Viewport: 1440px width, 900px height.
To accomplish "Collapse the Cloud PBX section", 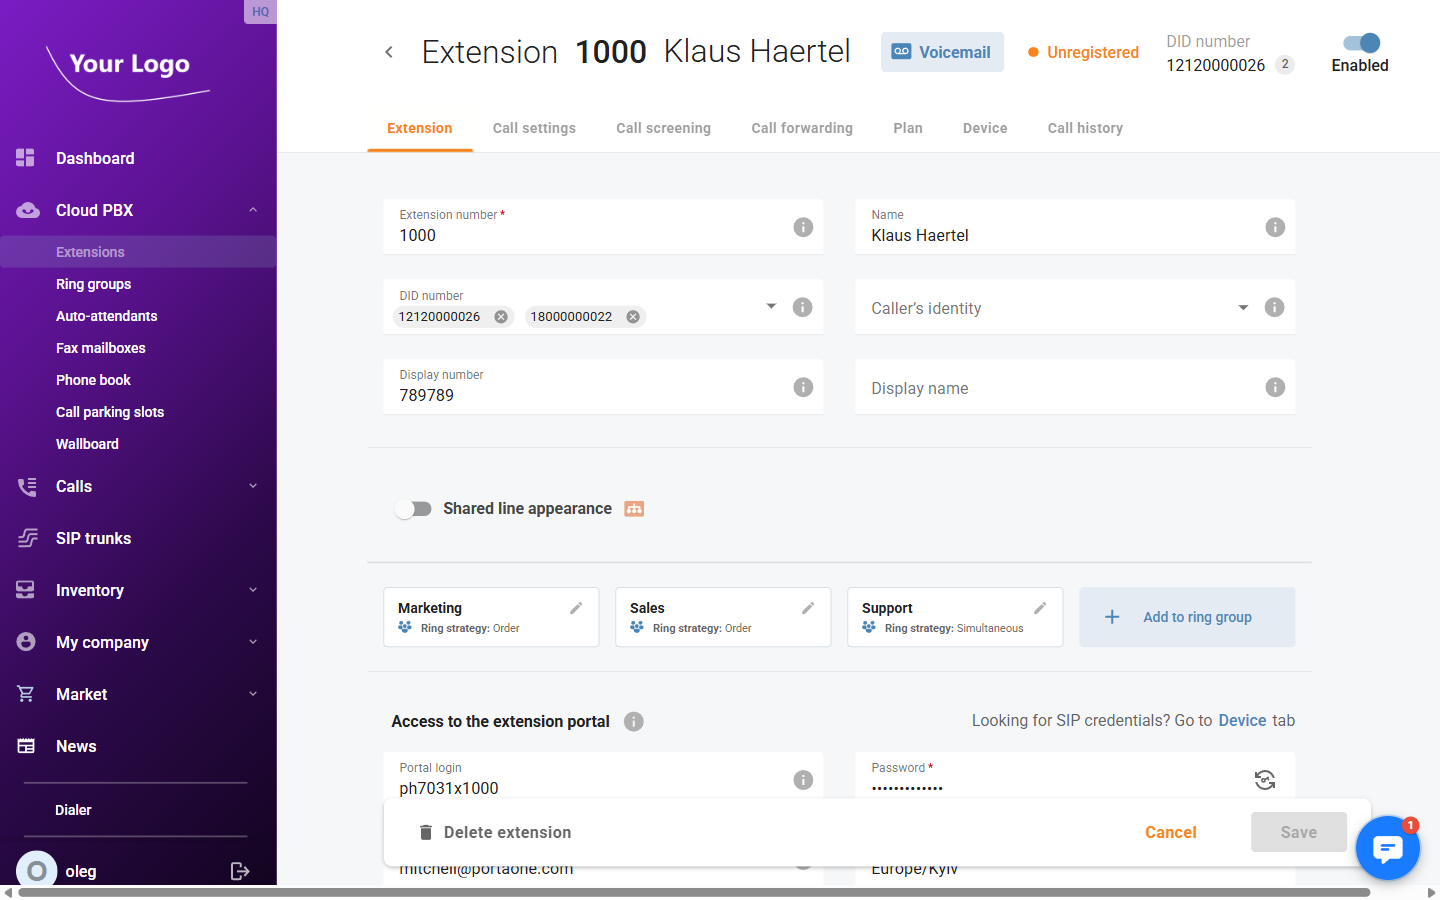I will coord(252,210).
